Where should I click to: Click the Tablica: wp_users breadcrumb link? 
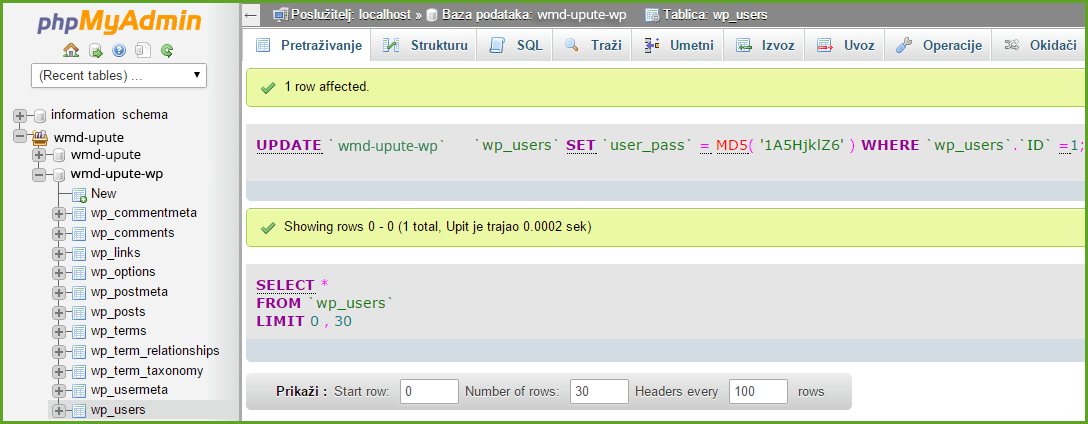coord(715,15)
